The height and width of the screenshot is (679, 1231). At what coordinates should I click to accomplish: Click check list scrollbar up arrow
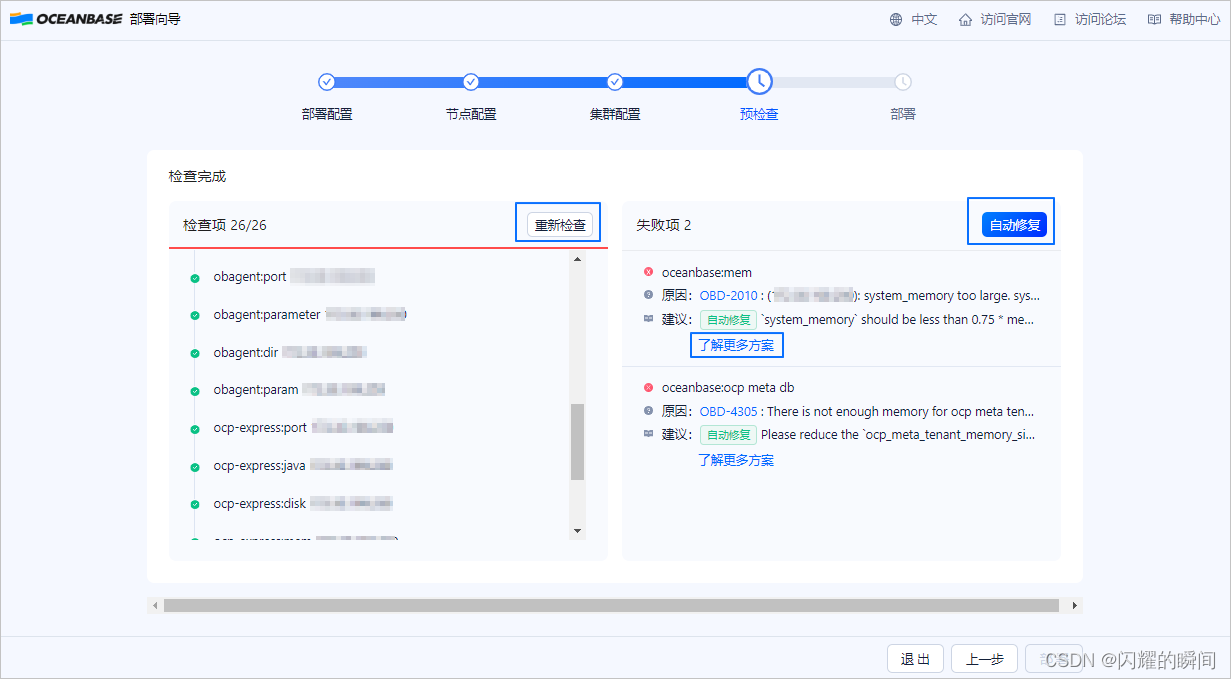[577, 259]
